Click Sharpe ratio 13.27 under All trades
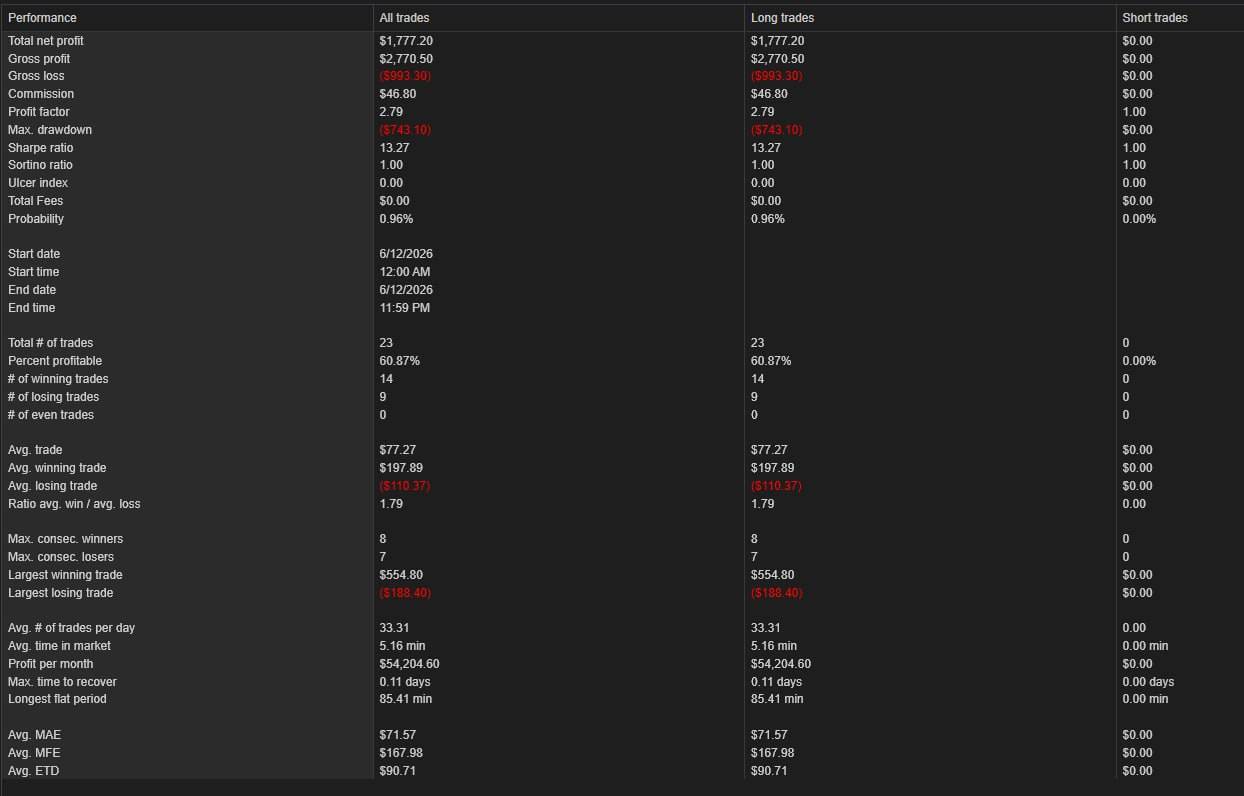This screenshot has height=796, width=1244. (394, 148)
